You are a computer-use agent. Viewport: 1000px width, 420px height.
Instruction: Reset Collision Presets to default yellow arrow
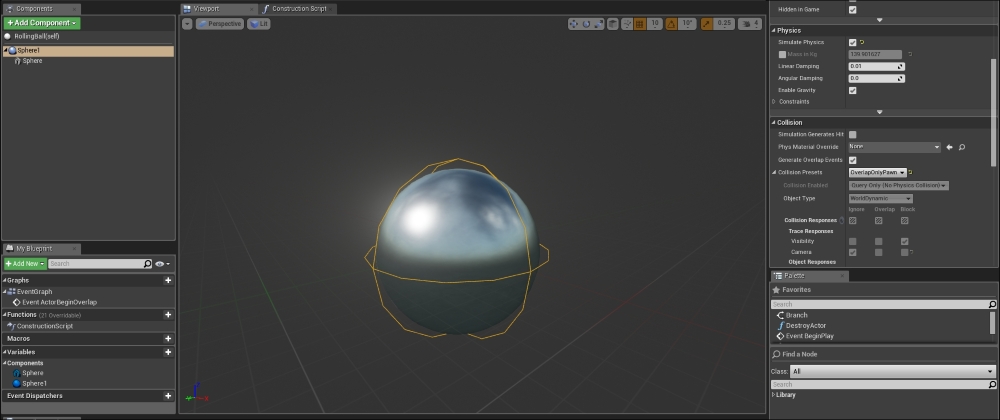911,173
